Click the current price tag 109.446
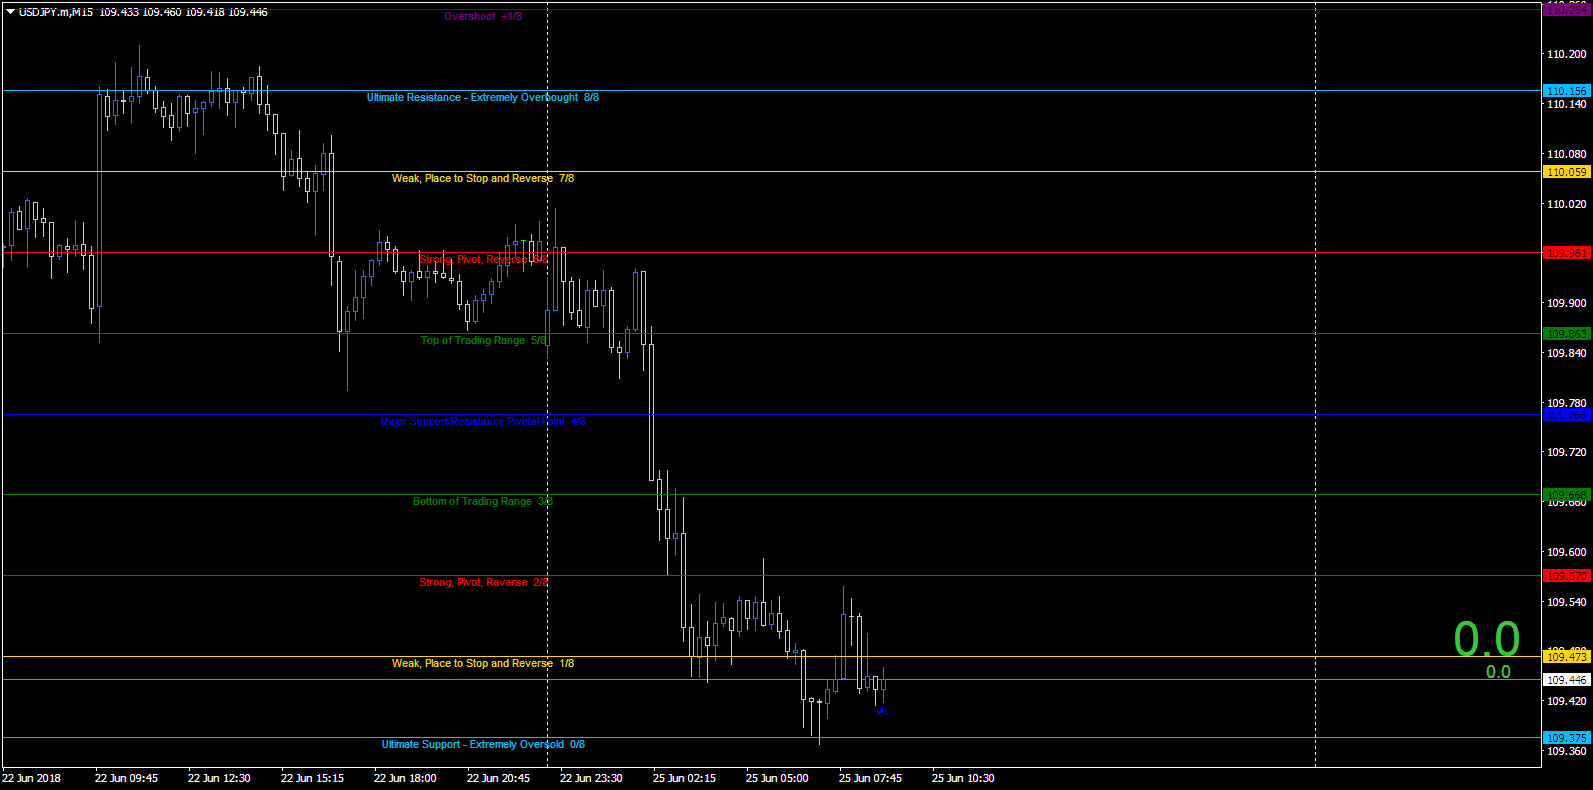 [1567, 680]
